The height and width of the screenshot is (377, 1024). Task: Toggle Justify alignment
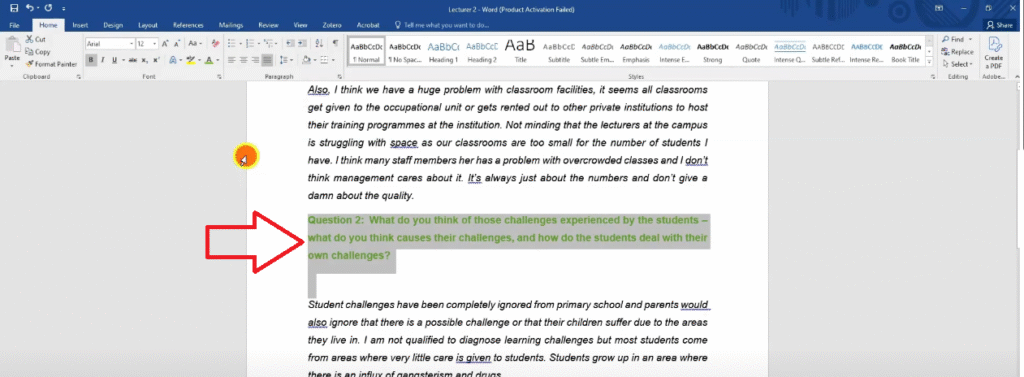pos(267,60)
